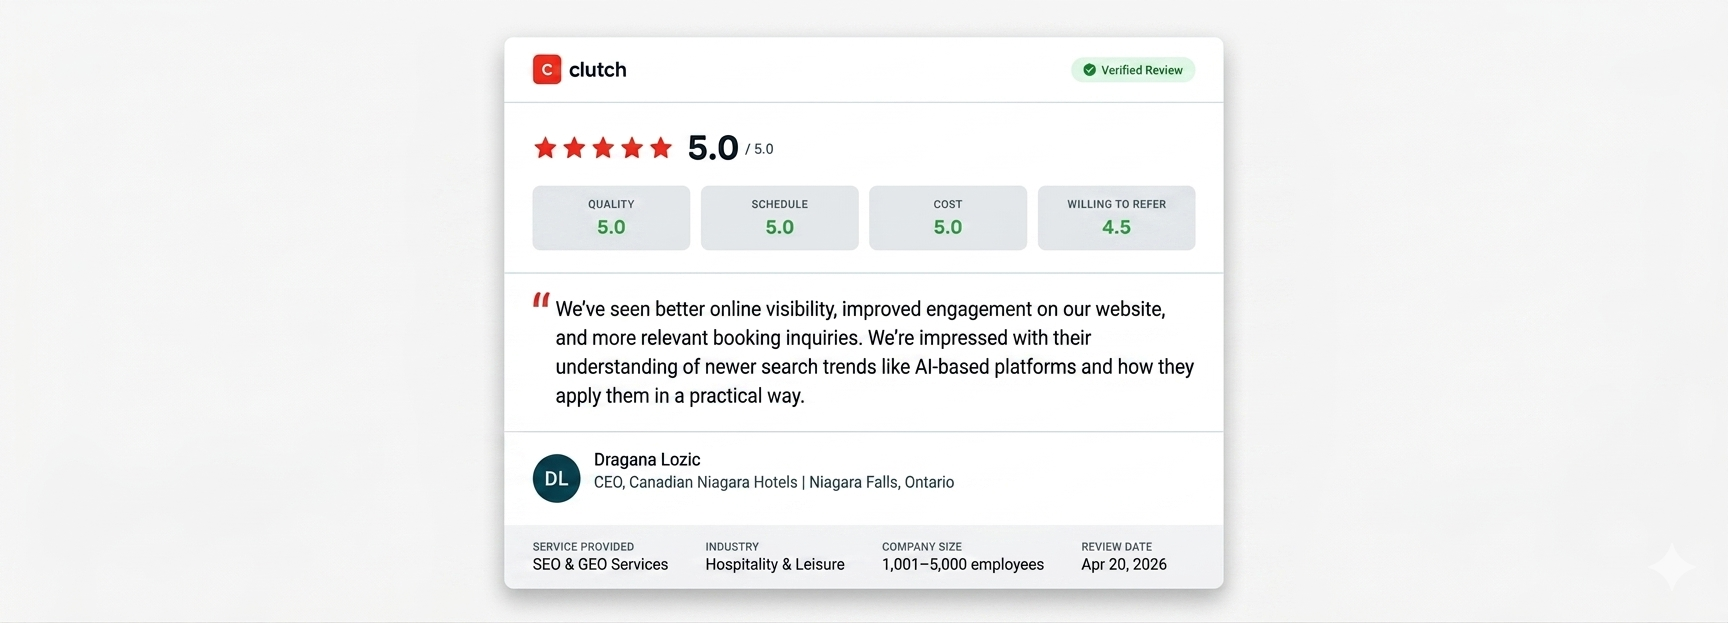Click the Service Provided label
Screen dimensions: 1728x623
[x=583, y=547]
